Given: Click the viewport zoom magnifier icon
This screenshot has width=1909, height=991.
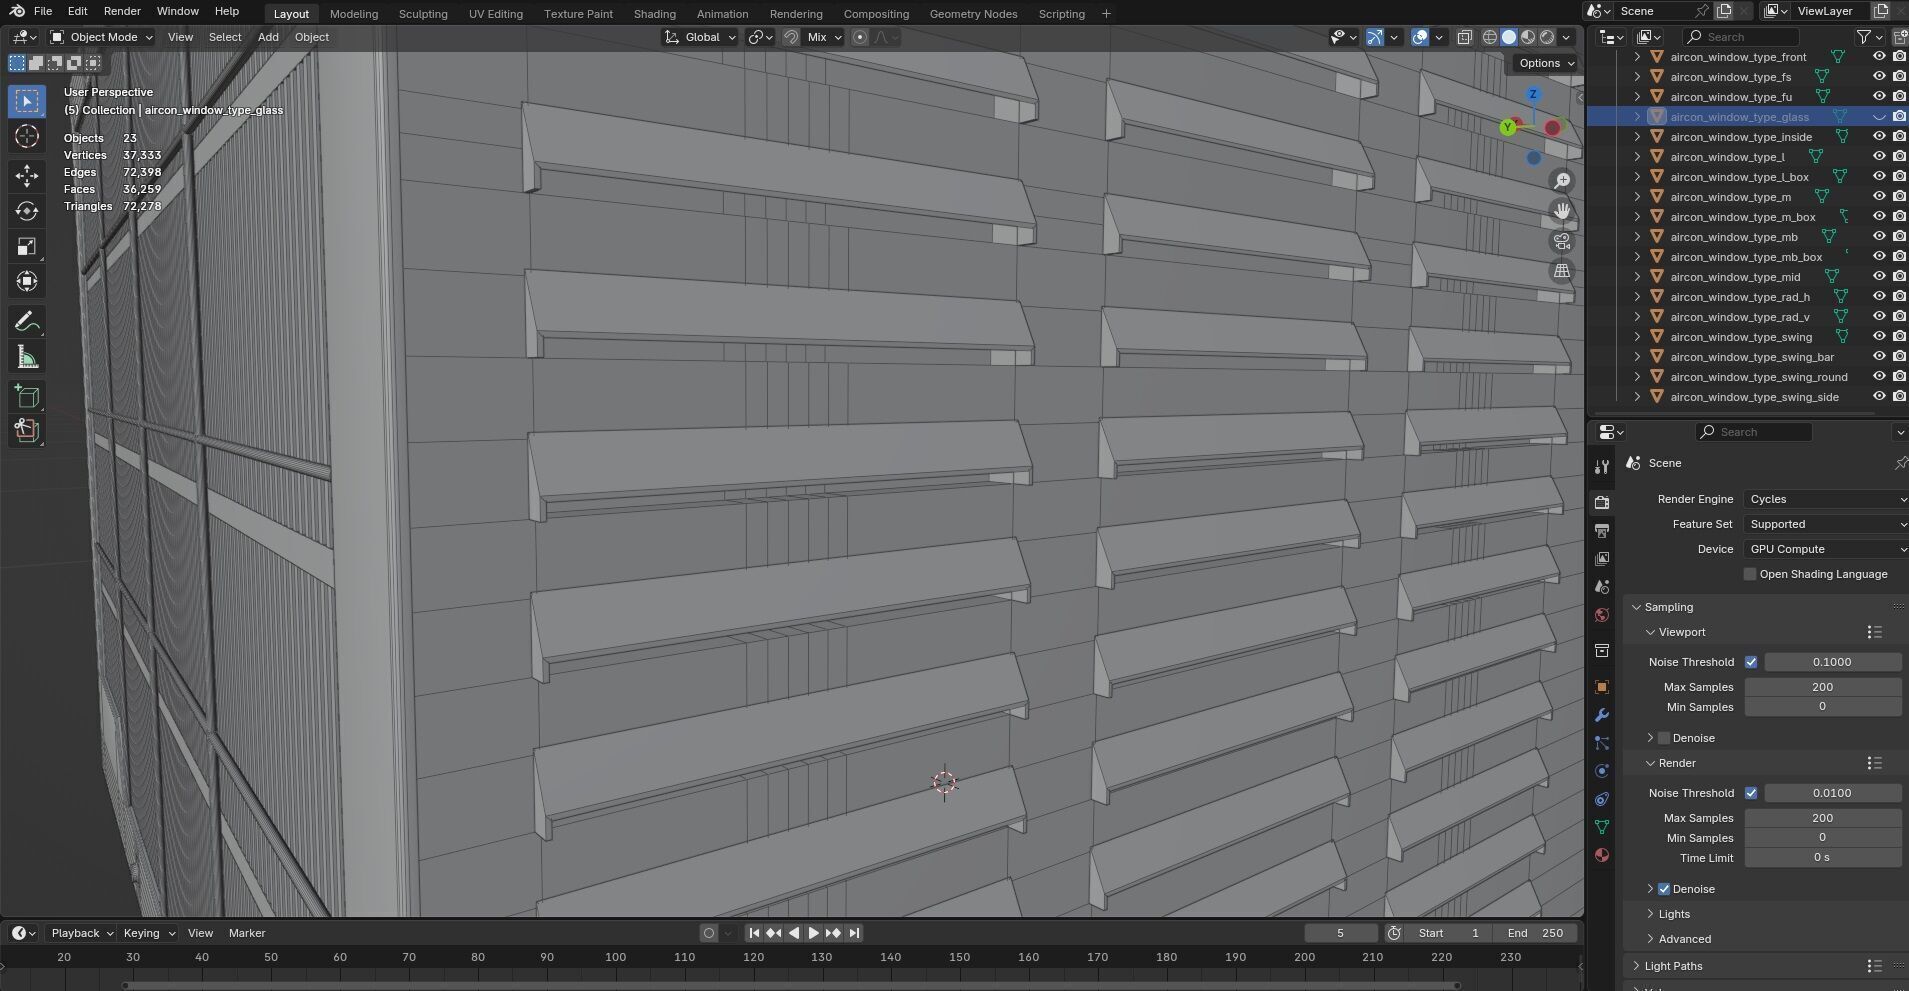Looking at the screenshot, I should click(x=1561, y=181).
